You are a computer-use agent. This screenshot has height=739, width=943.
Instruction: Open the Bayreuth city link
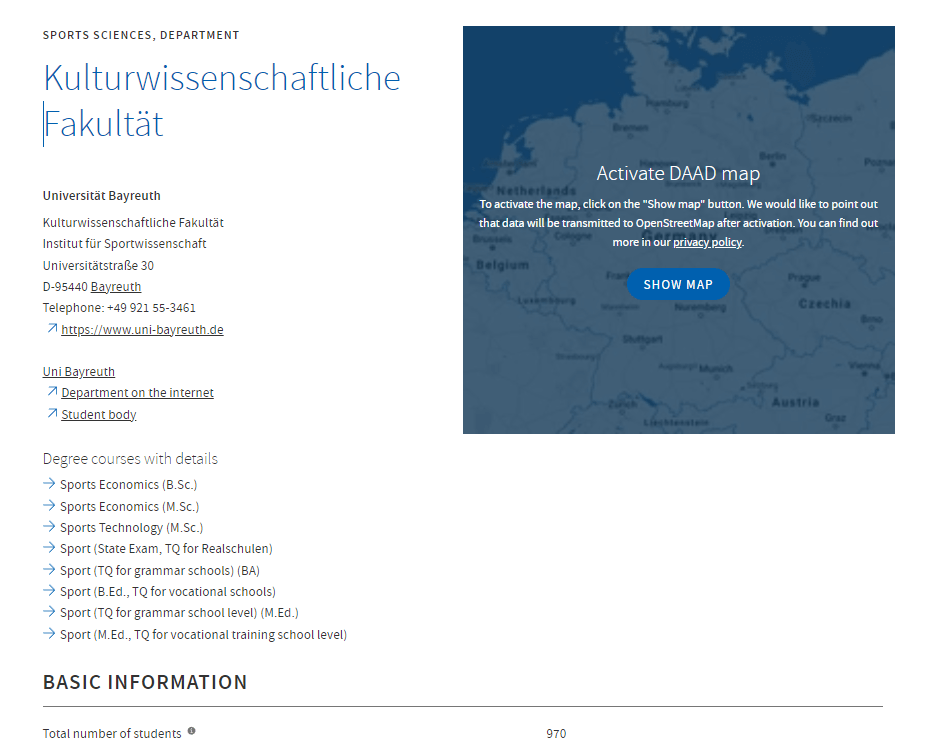[x=116, y=287]
